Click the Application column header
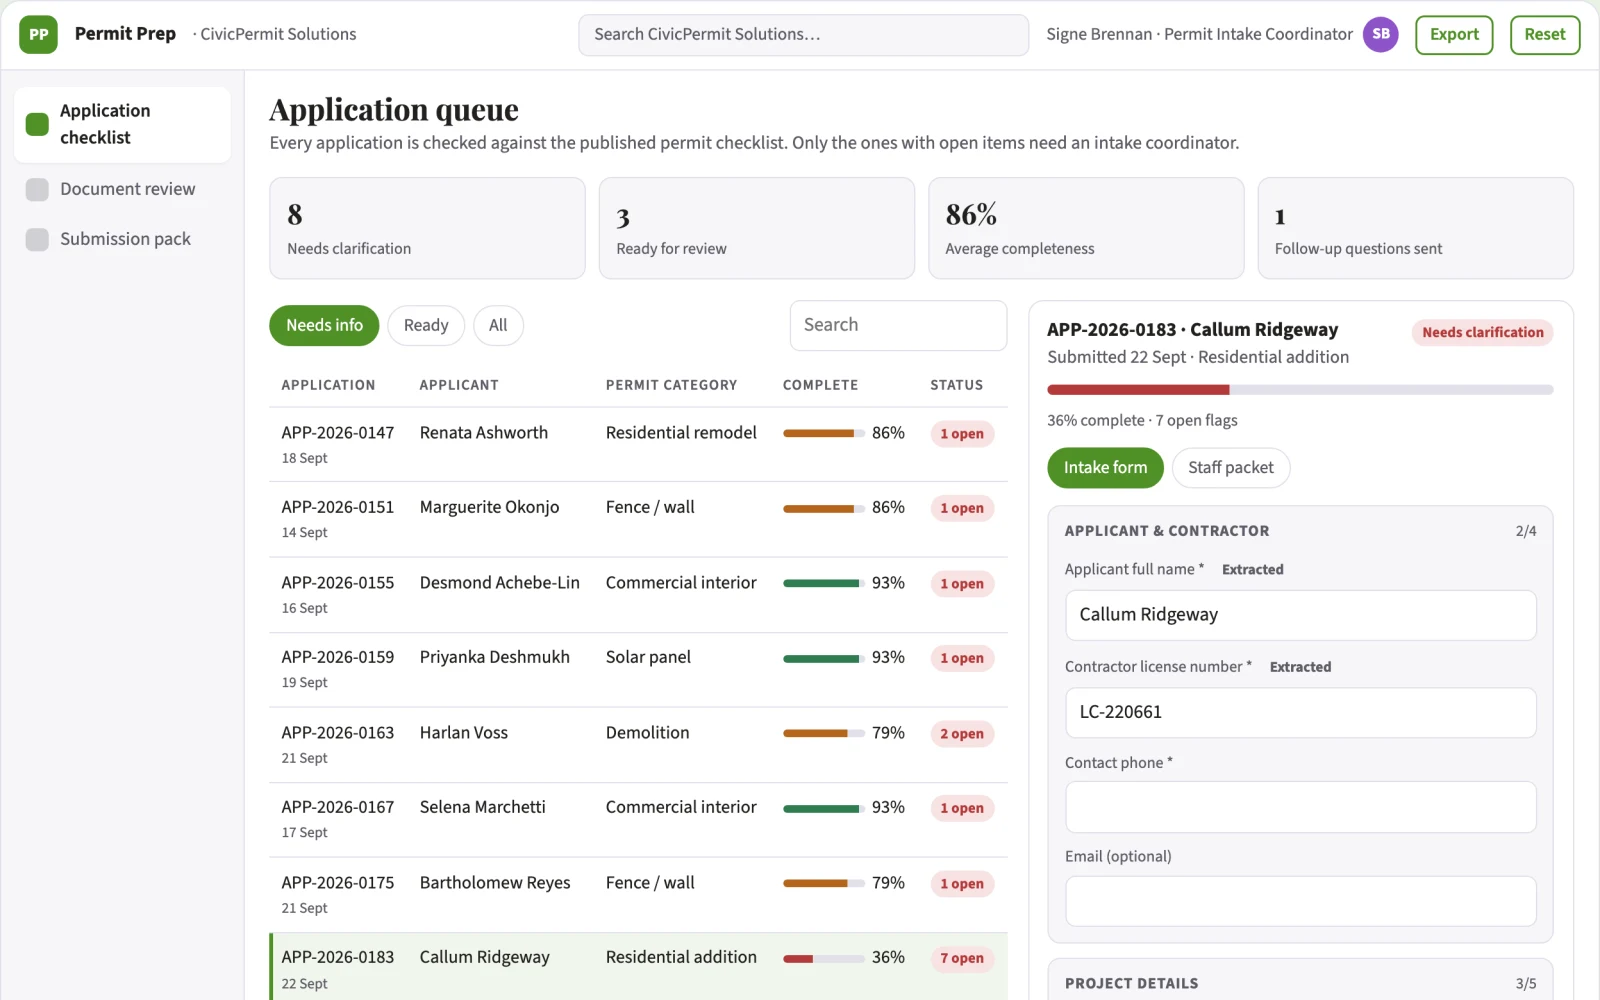This screenshot has width=1600, height=1000. coord(328,385)
